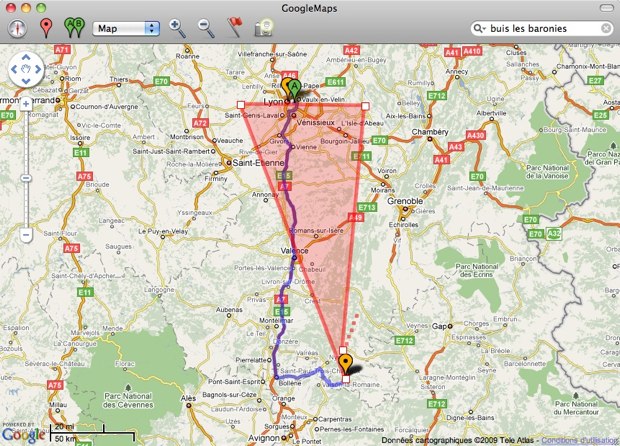This screenshot has height=446, width=620.
Task: Click the camera snapshot toolbar icon
Action: [264, 28]
